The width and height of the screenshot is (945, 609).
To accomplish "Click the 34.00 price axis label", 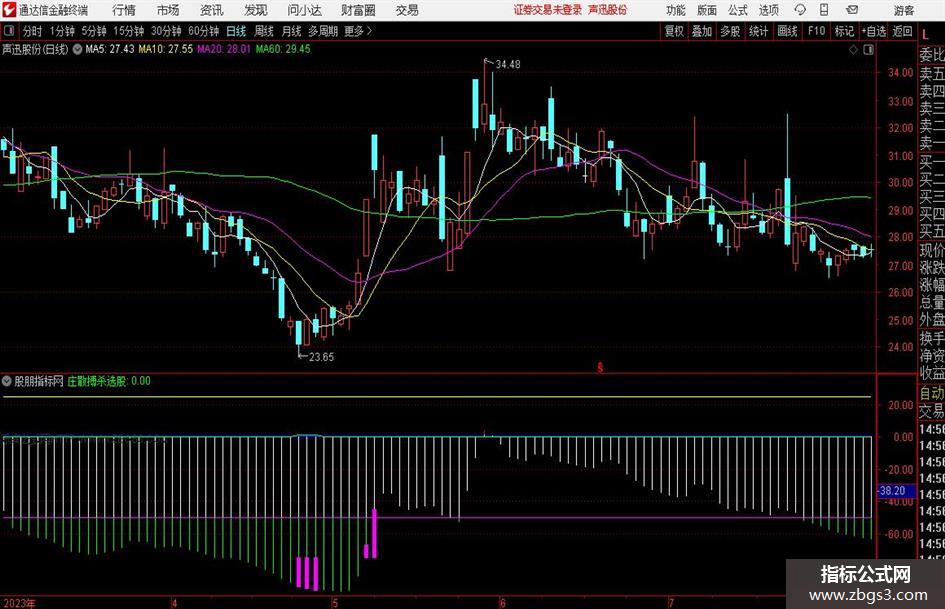I will point(900,72).
